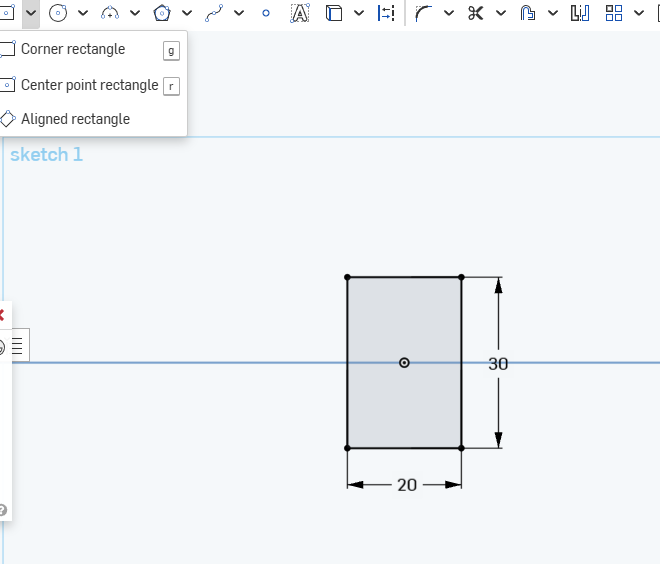Open the Trim tool dropdown arrow
This screenshot has width=660, height=564.
click(x=500, y=13)
